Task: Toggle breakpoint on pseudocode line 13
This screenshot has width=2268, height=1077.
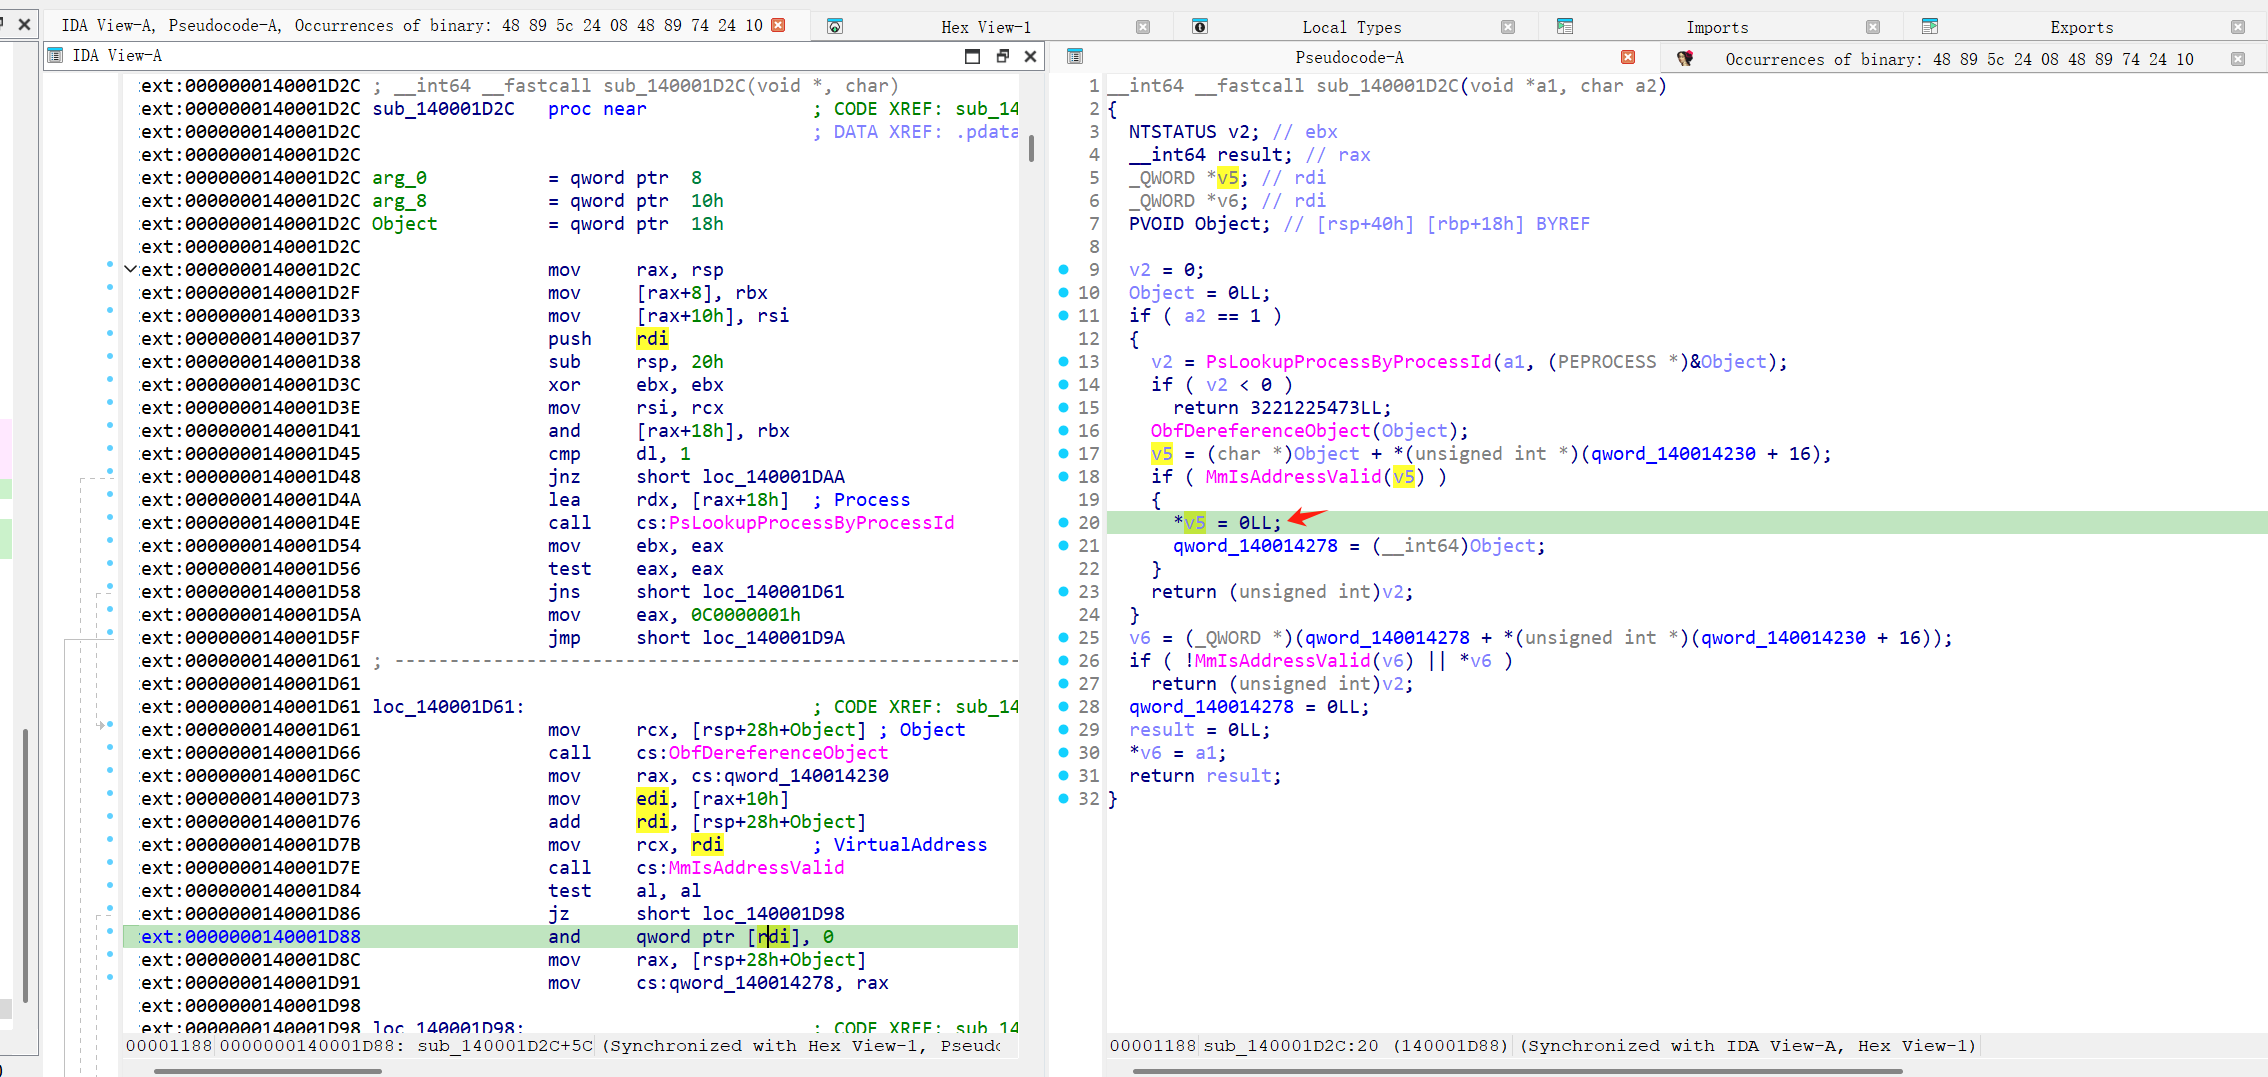Action: (x=1063, y=361)
